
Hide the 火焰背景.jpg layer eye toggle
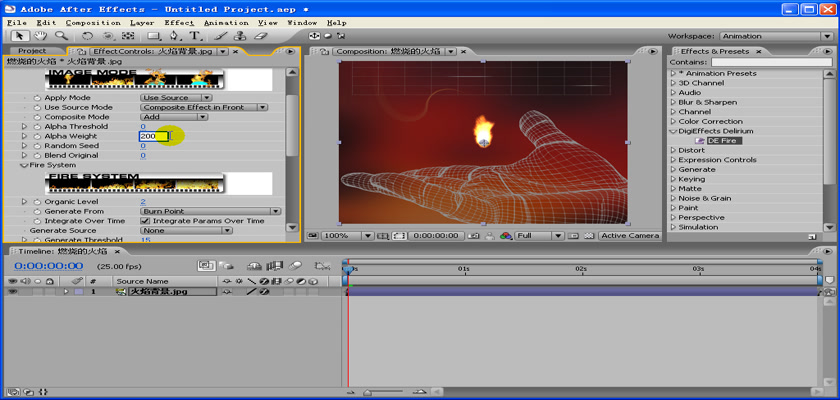coord(12,292)
